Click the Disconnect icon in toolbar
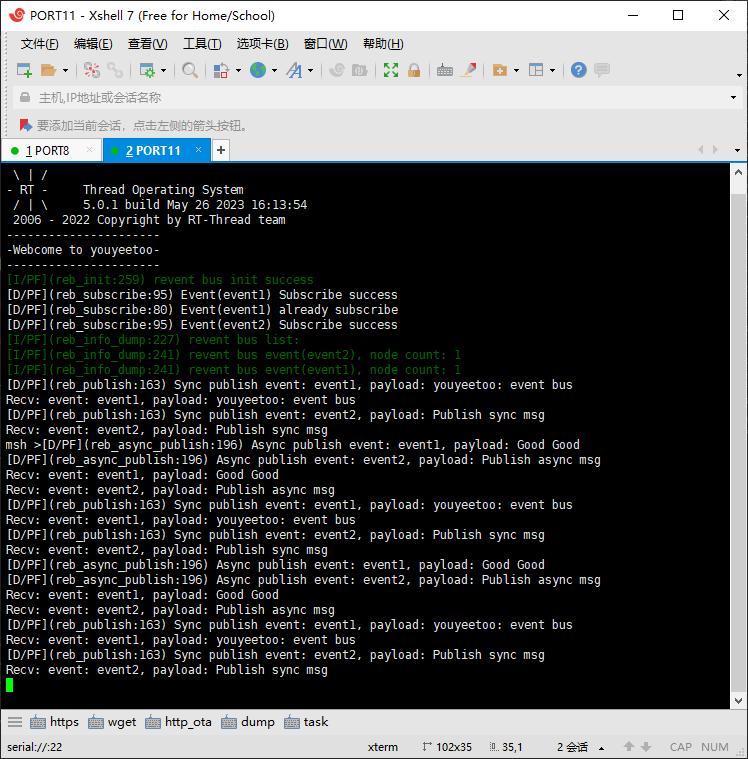The image size is (748, 759). tap(92, 70)
